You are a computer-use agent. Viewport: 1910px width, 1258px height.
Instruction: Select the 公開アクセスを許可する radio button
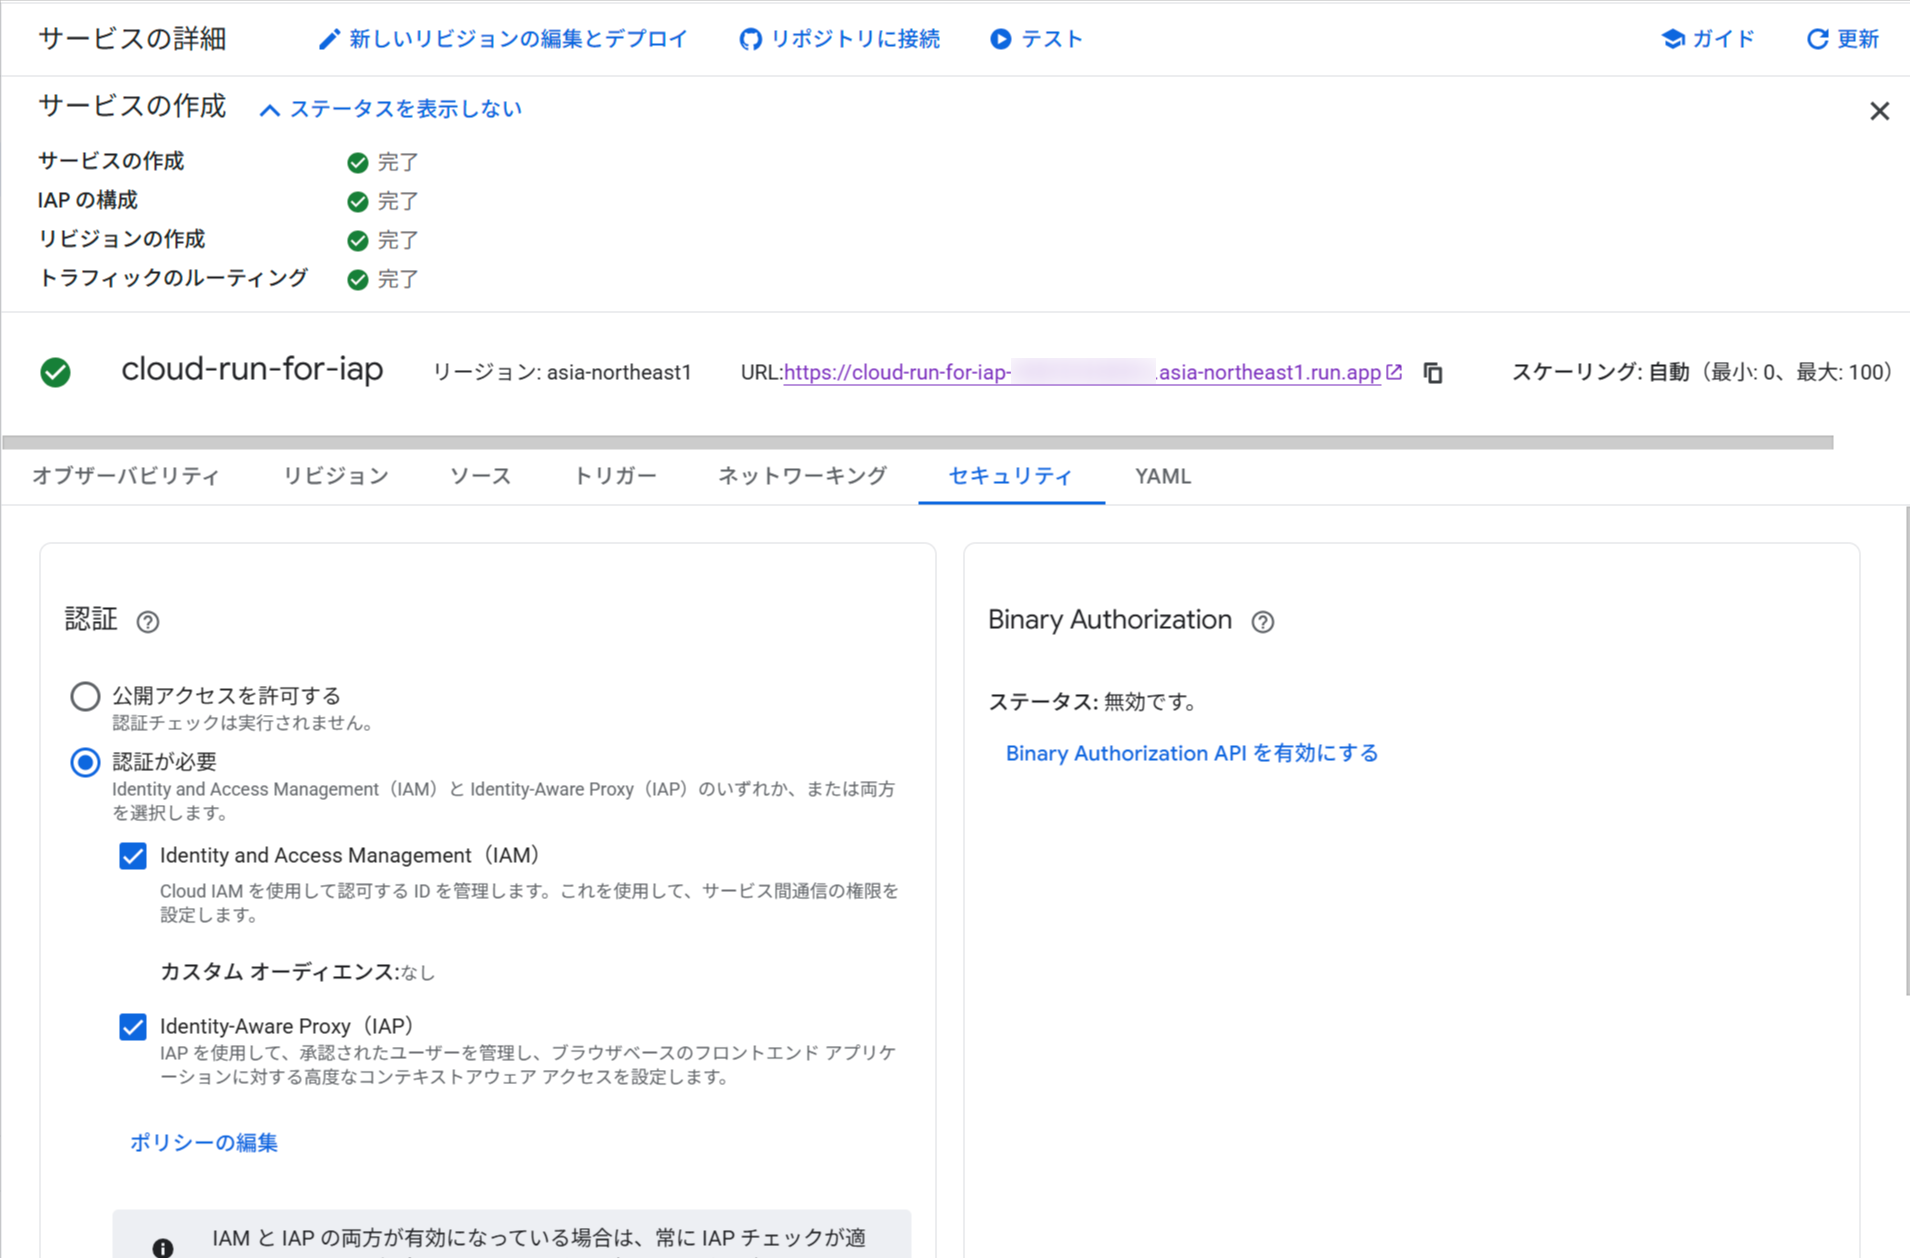pyautogui.click(x=84, y=696)
